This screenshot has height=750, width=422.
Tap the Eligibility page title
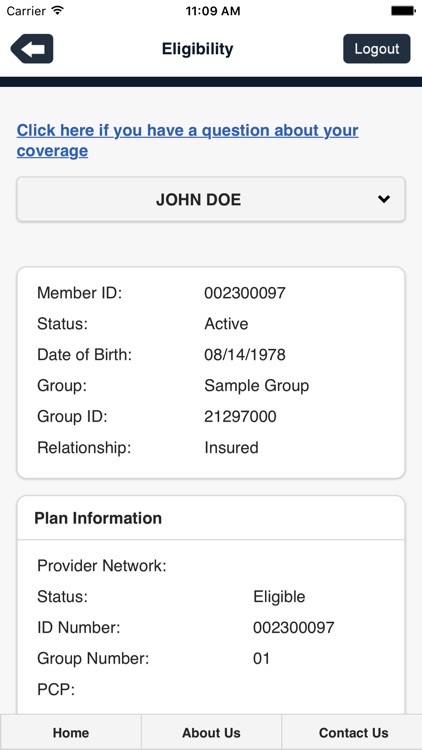tap(197, 49)
